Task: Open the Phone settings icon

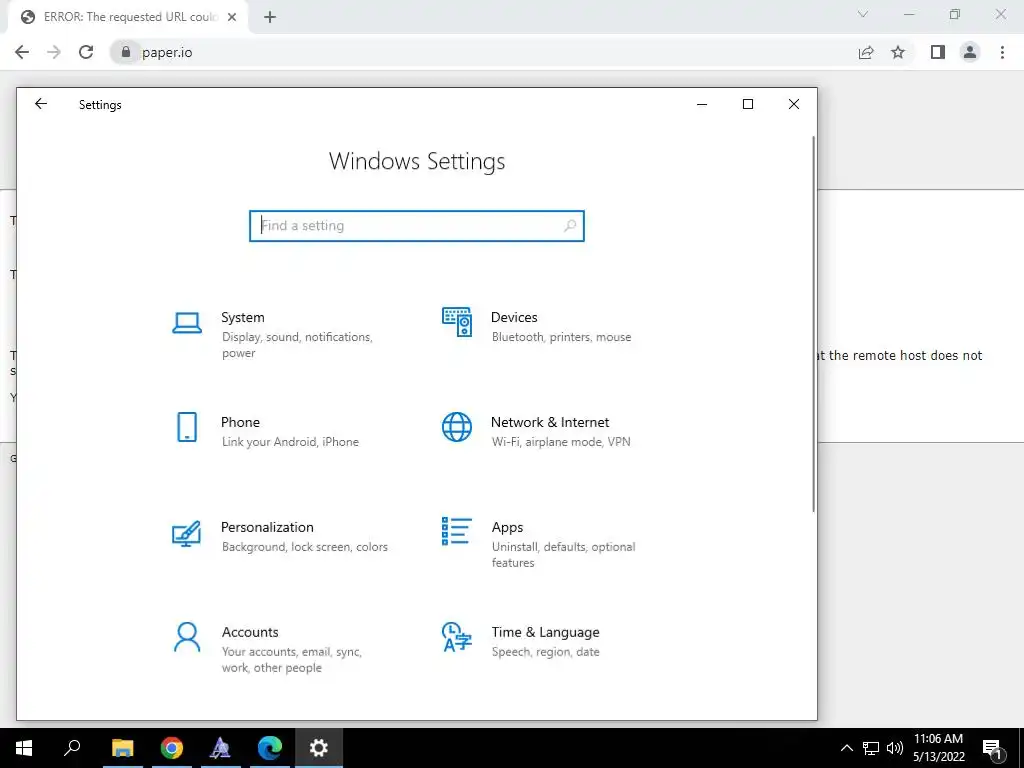Action: (187, 427)
